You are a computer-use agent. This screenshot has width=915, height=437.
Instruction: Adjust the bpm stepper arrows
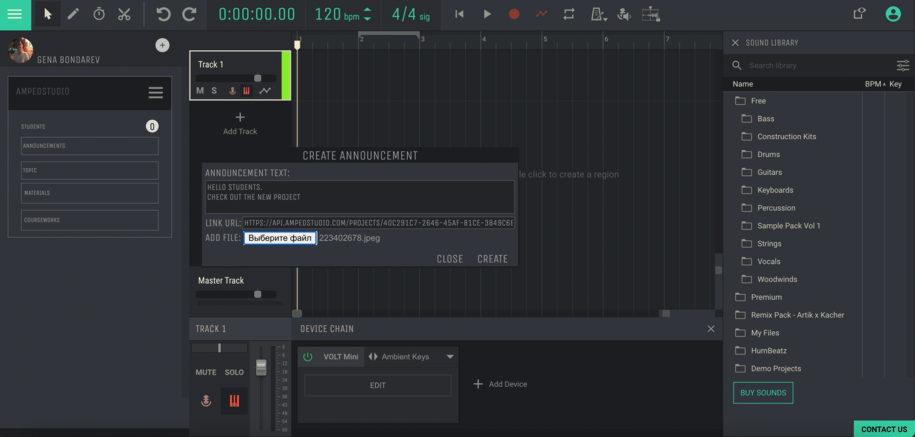367,15
